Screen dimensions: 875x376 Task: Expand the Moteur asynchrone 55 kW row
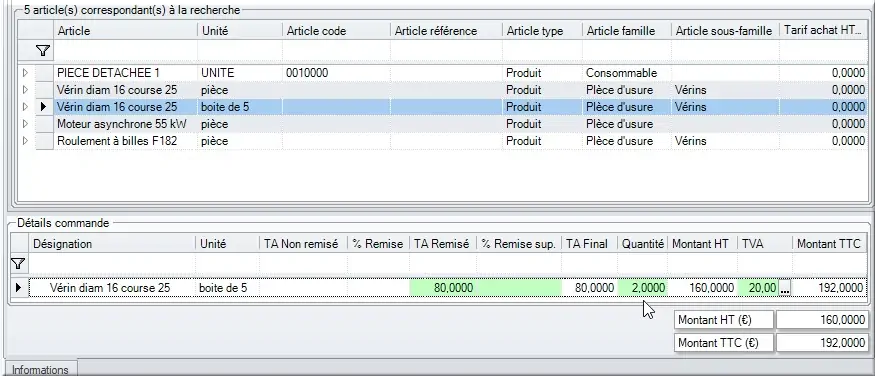tap(25, 124)
